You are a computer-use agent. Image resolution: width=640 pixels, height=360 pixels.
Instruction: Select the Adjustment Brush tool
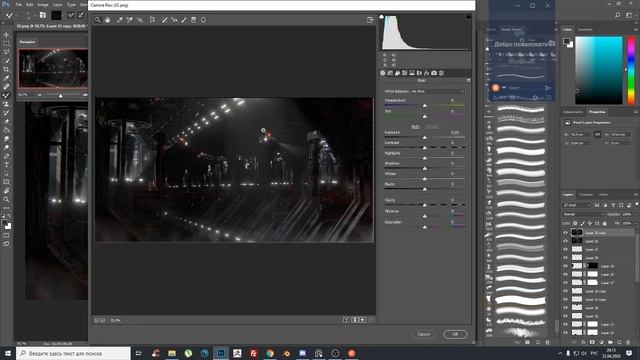(x=184, y=20)
